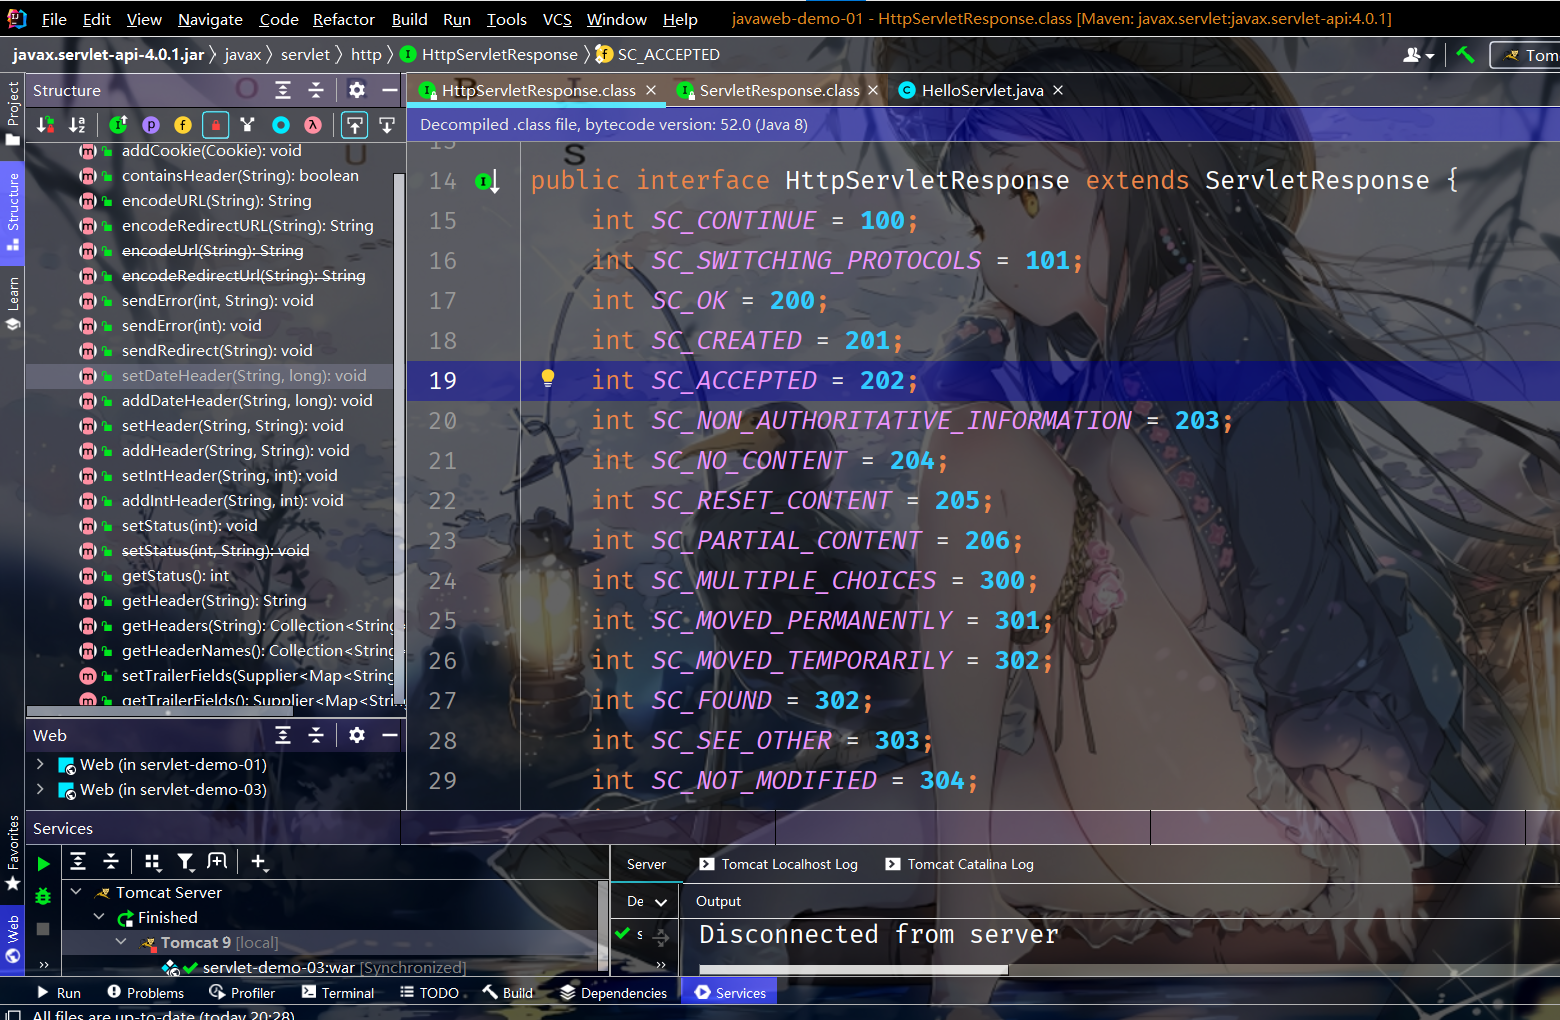Screen dimensions: 1560x1020
Task: Click the servlet breadcrumb in navigation bar
Action: (x=305, y=55)
